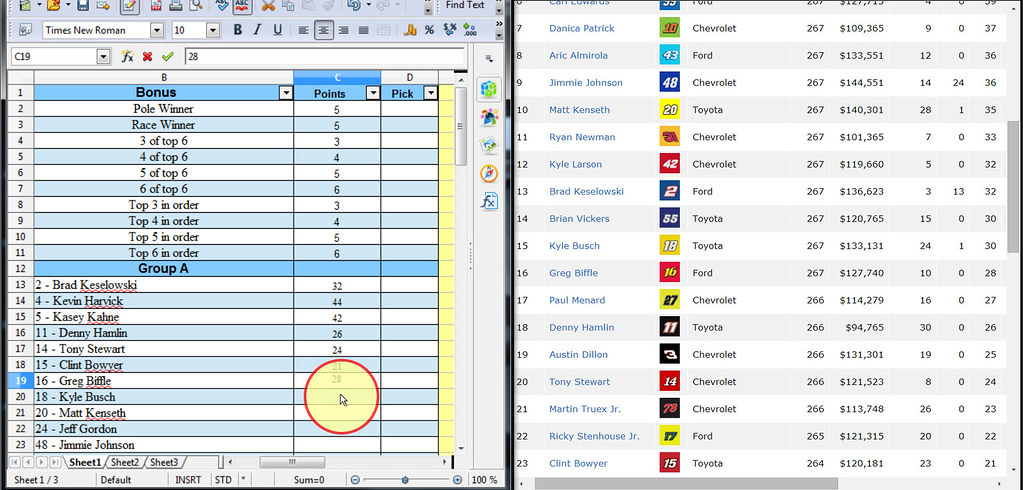Screen dimensions: 1023x490
Task: Toggle Bold formatting
Action: click(237, 30)
